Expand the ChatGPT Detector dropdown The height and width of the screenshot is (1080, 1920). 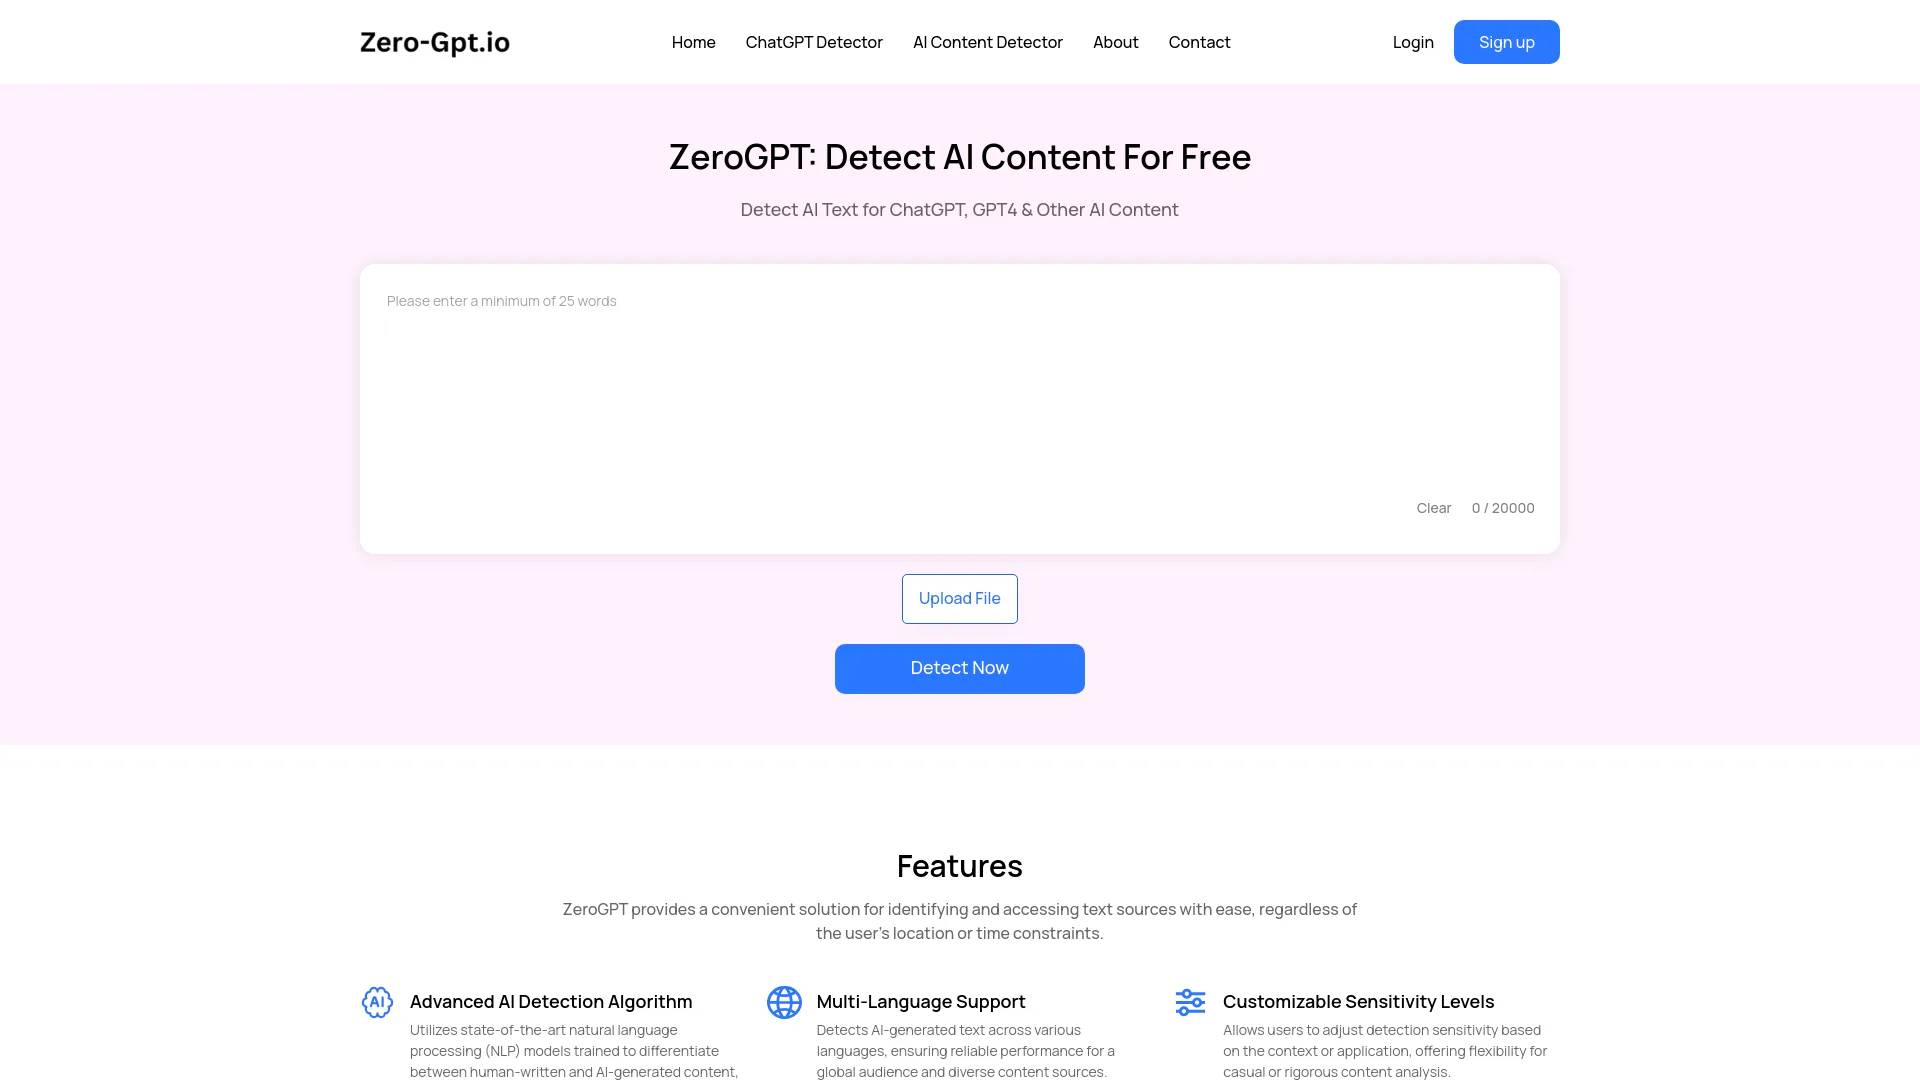tap(814, 42)
